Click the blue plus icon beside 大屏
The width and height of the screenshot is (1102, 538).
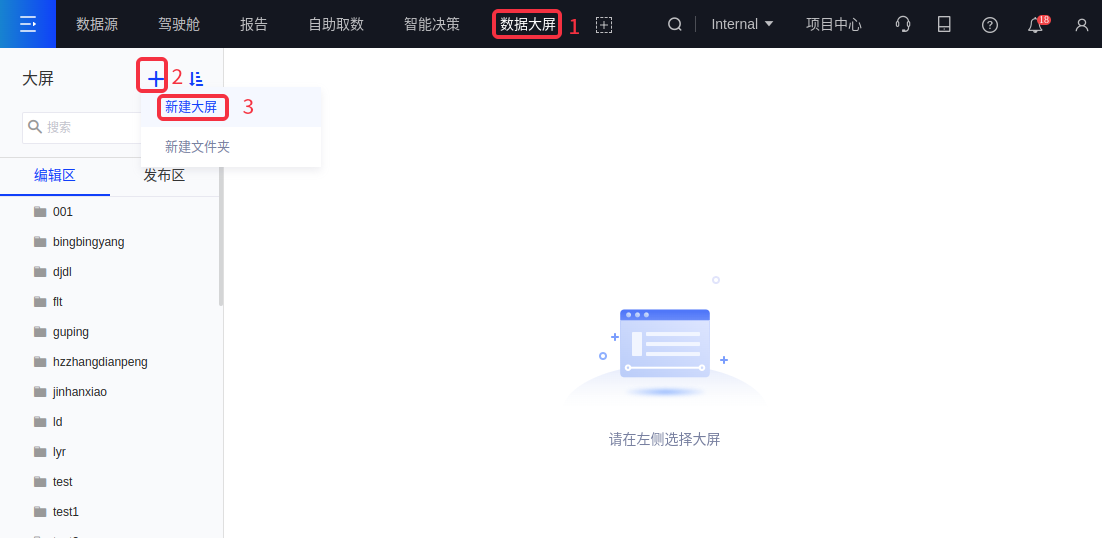click(x=154, y=78)
